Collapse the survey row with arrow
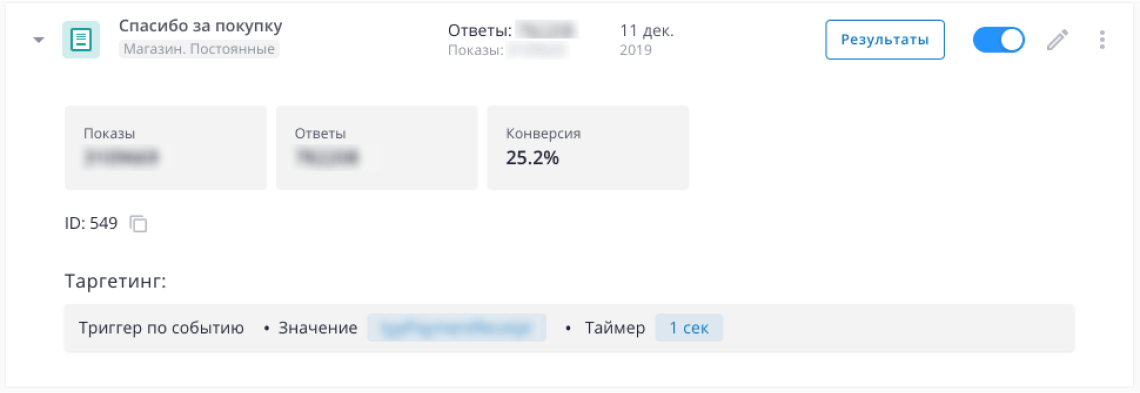This screenshot has height=393, width=1140. point(39,41)
